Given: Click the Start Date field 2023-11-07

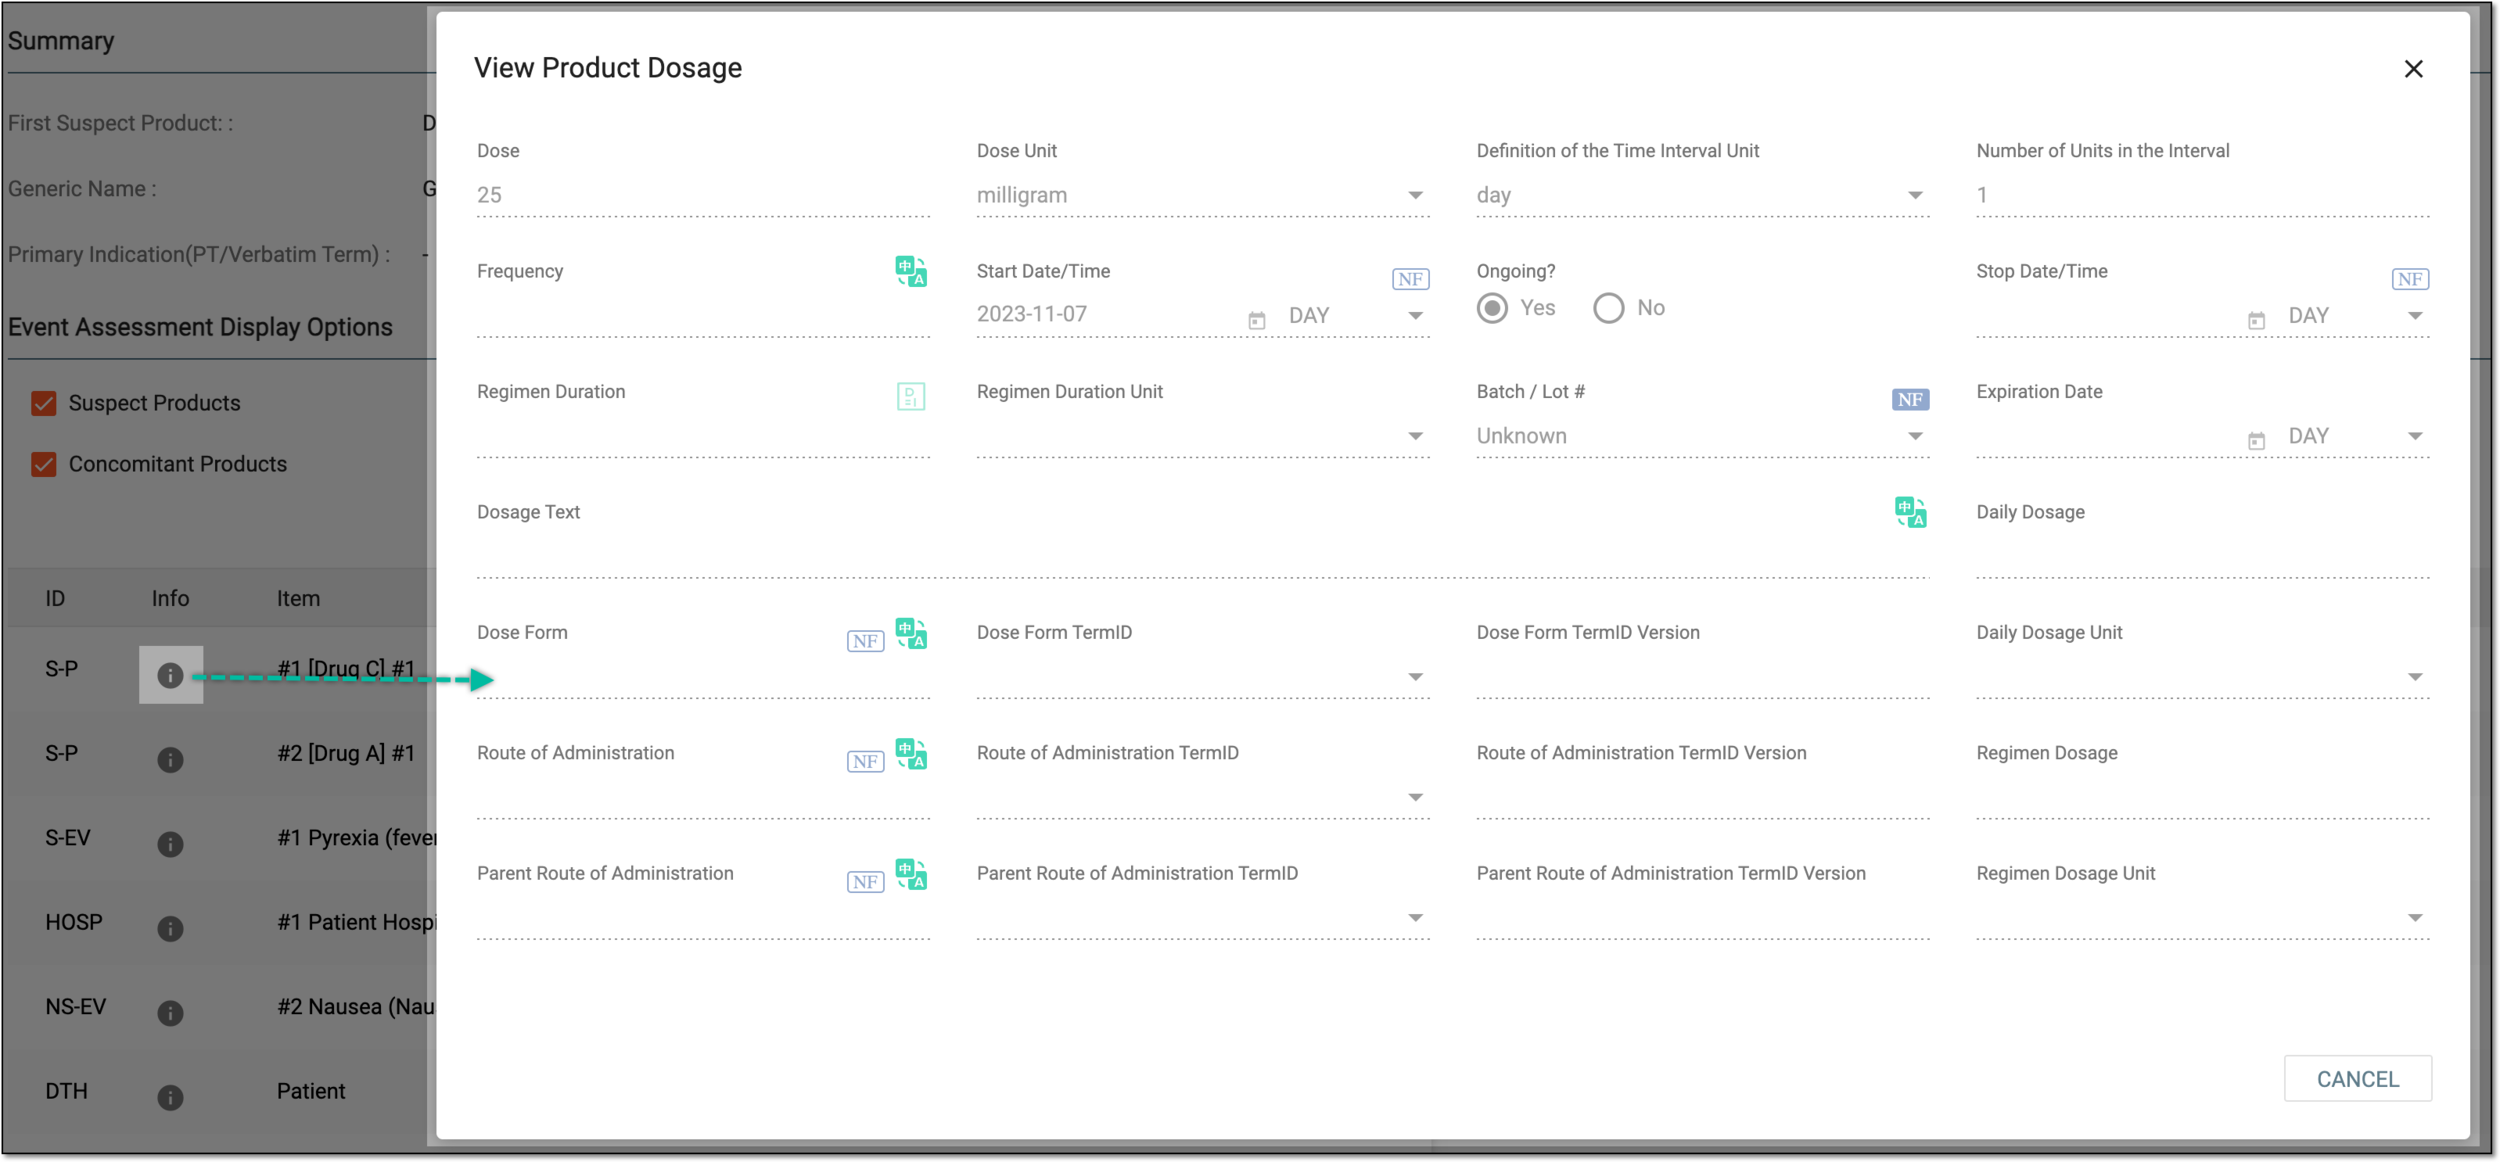Looking at the screenshot, I should [x=1108, y=315].
